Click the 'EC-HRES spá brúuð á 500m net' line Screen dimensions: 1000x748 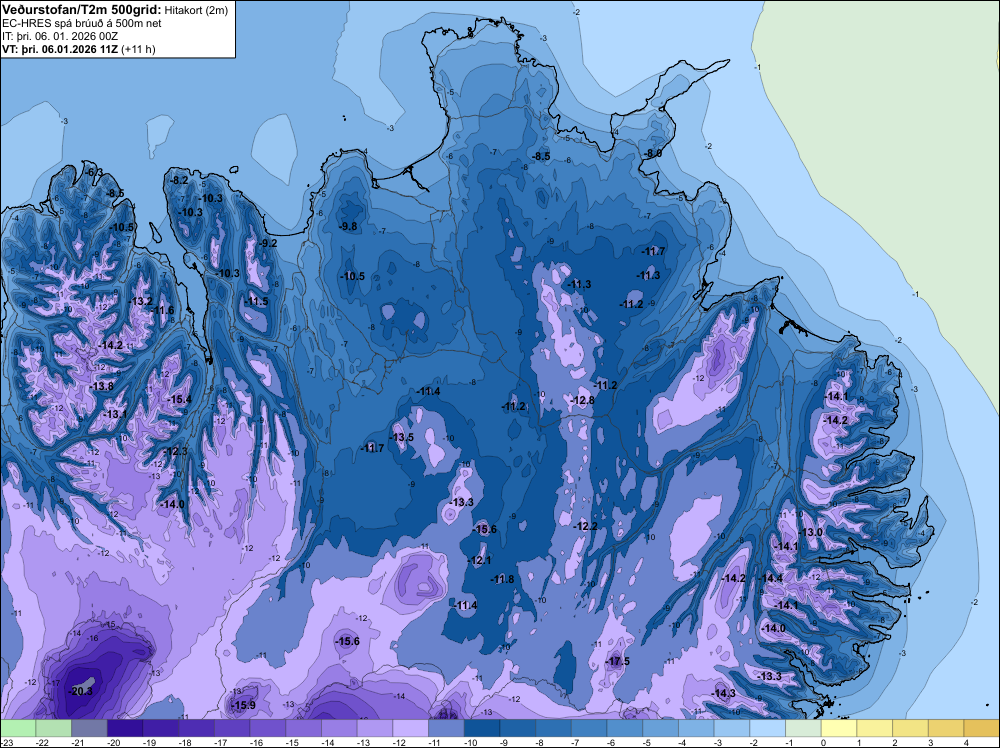(x=82, y=23)
